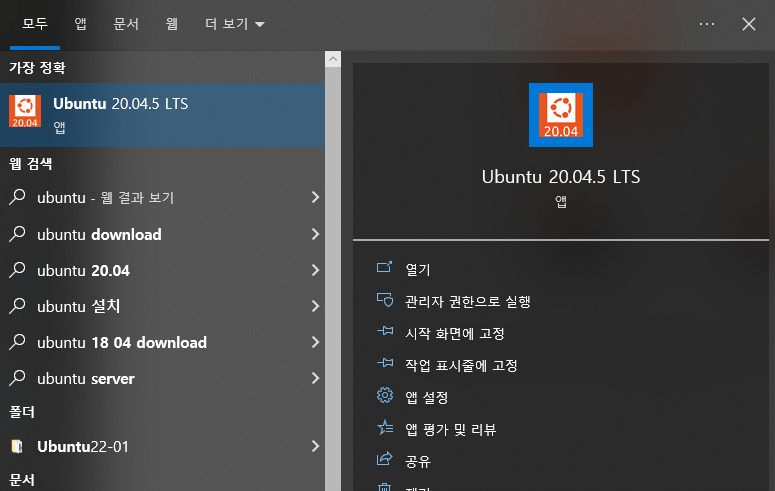This screenshot has height=491, width=775.
Task: Switch to the 웹 tab
Action: [x=172, y=24]
